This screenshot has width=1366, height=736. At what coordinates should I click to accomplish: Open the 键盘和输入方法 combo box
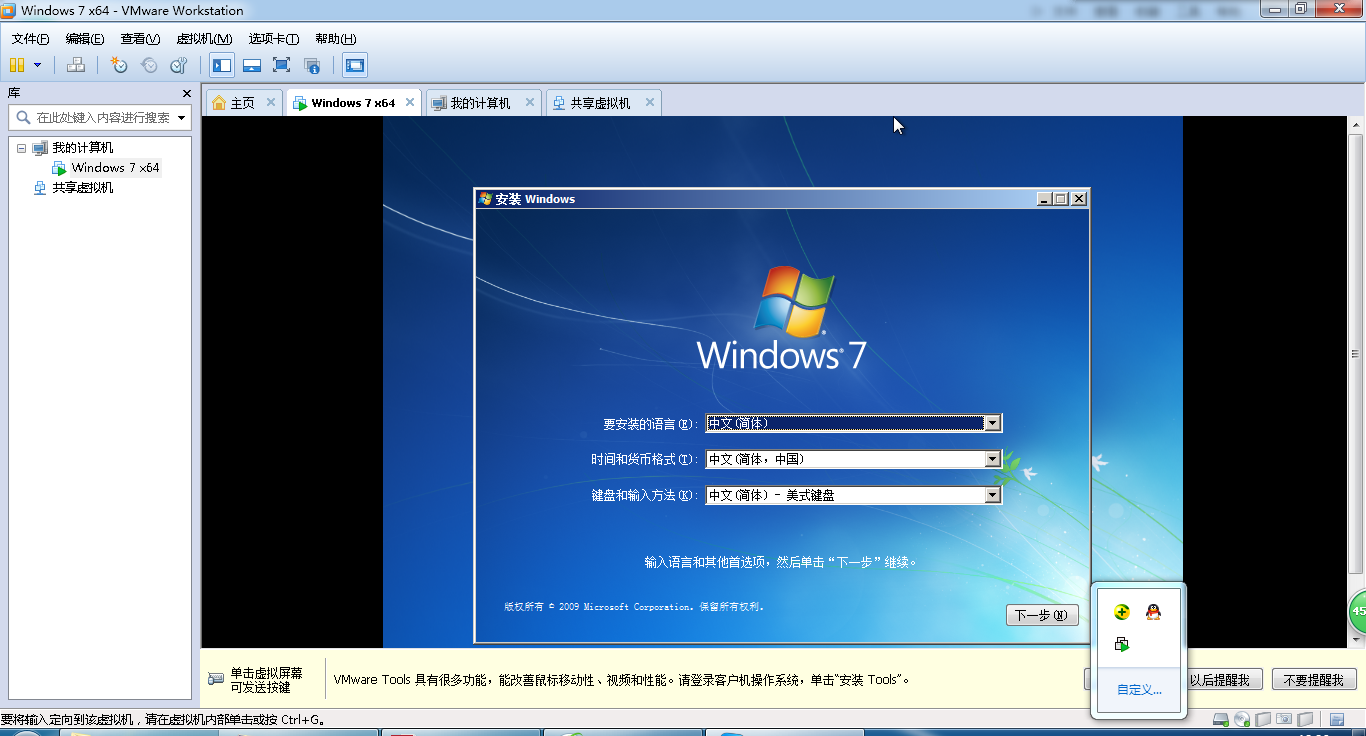coord(854,495)
